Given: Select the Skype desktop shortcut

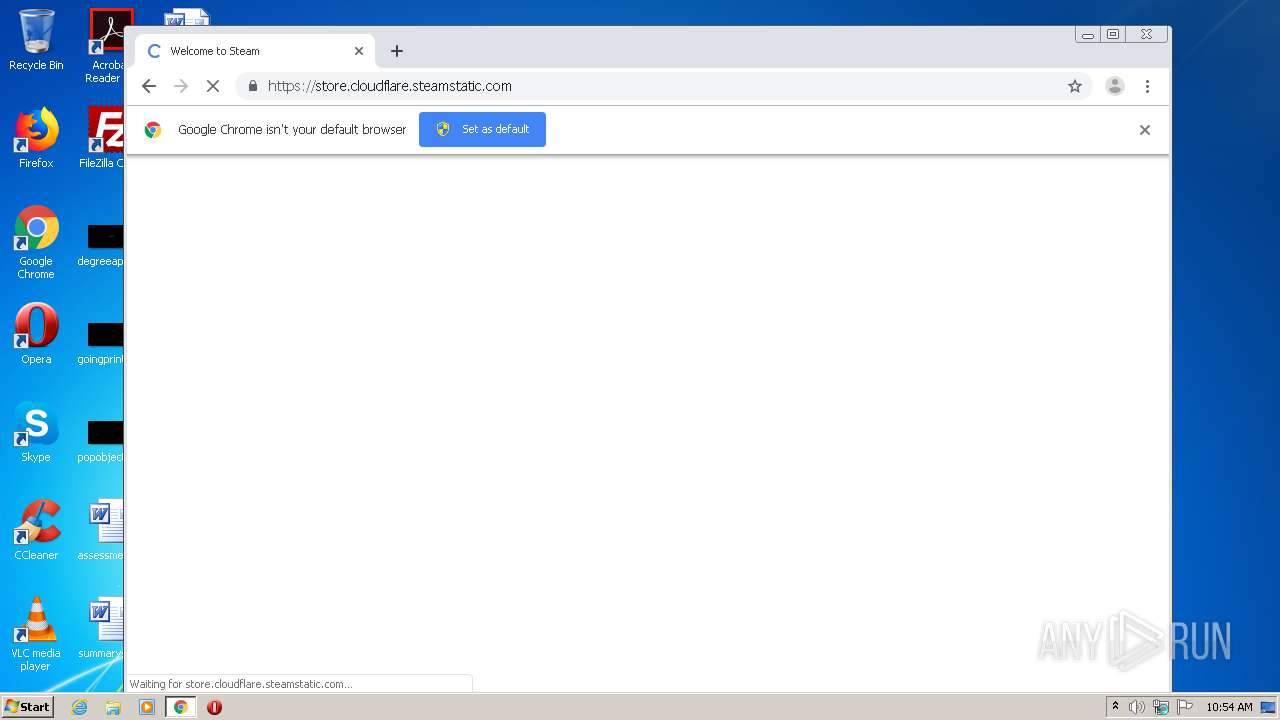Looking at the screenshot, I should pyautogui.click(x=36, y=432).
